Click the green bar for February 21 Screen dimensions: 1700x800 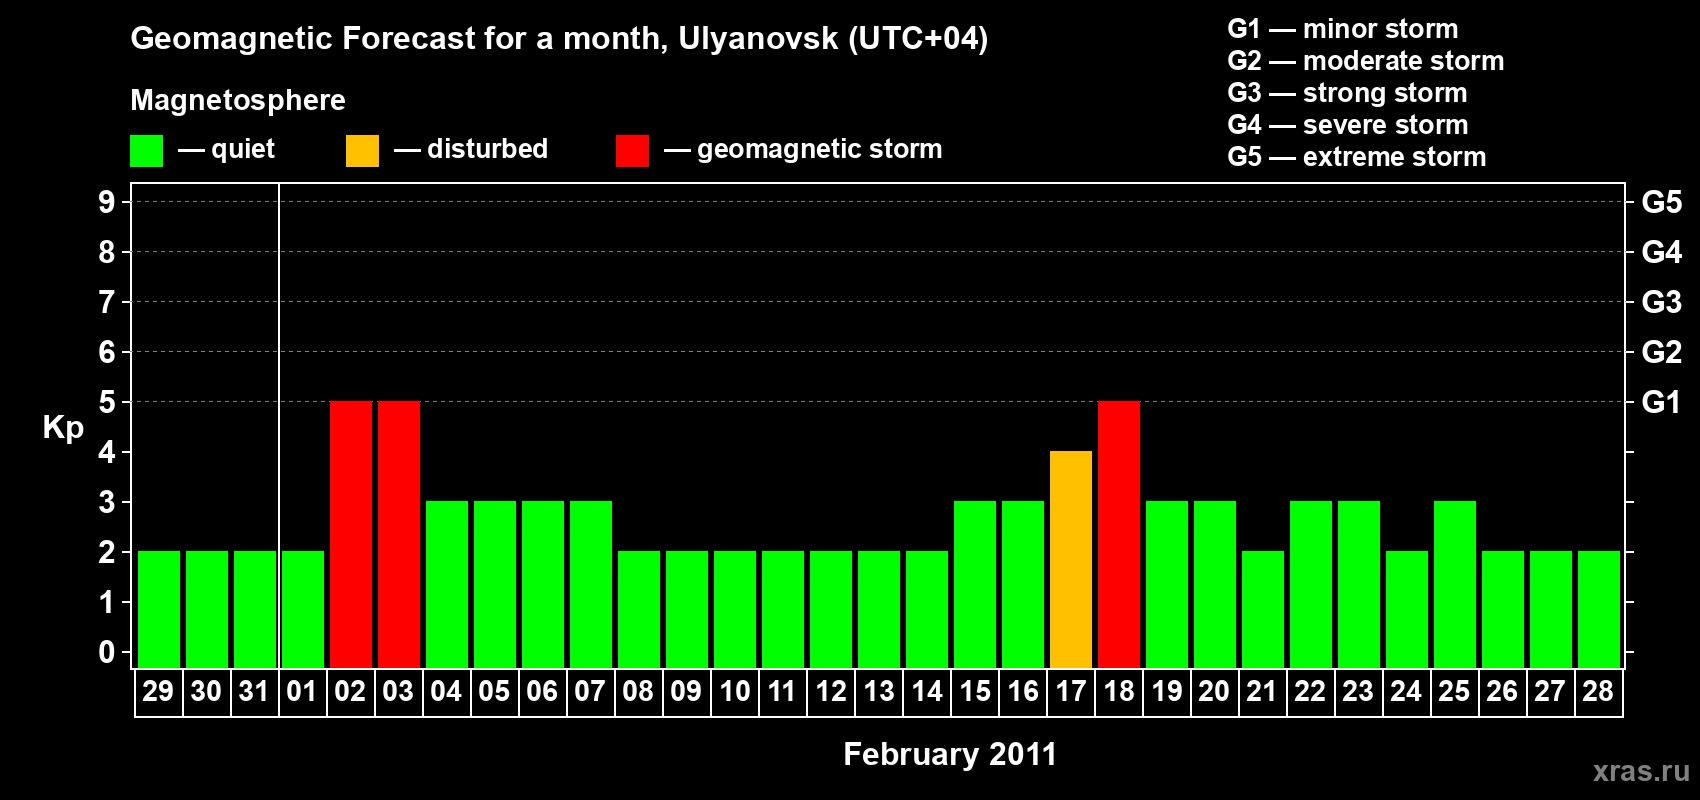click(1263, 609)
